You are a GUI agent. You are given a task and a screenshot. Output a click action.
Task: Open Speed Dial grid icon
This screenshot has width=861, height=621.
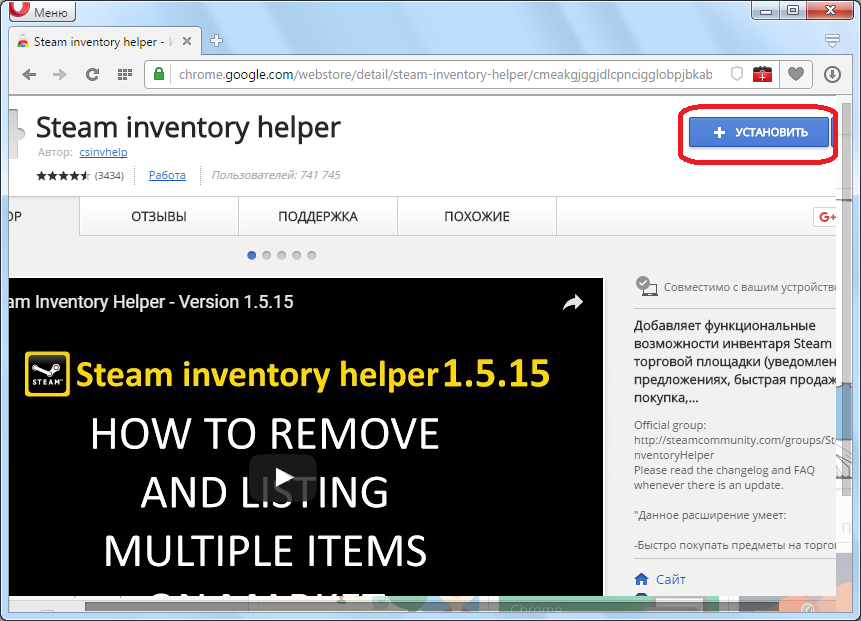pyautogui.click(x=125, y=74)
